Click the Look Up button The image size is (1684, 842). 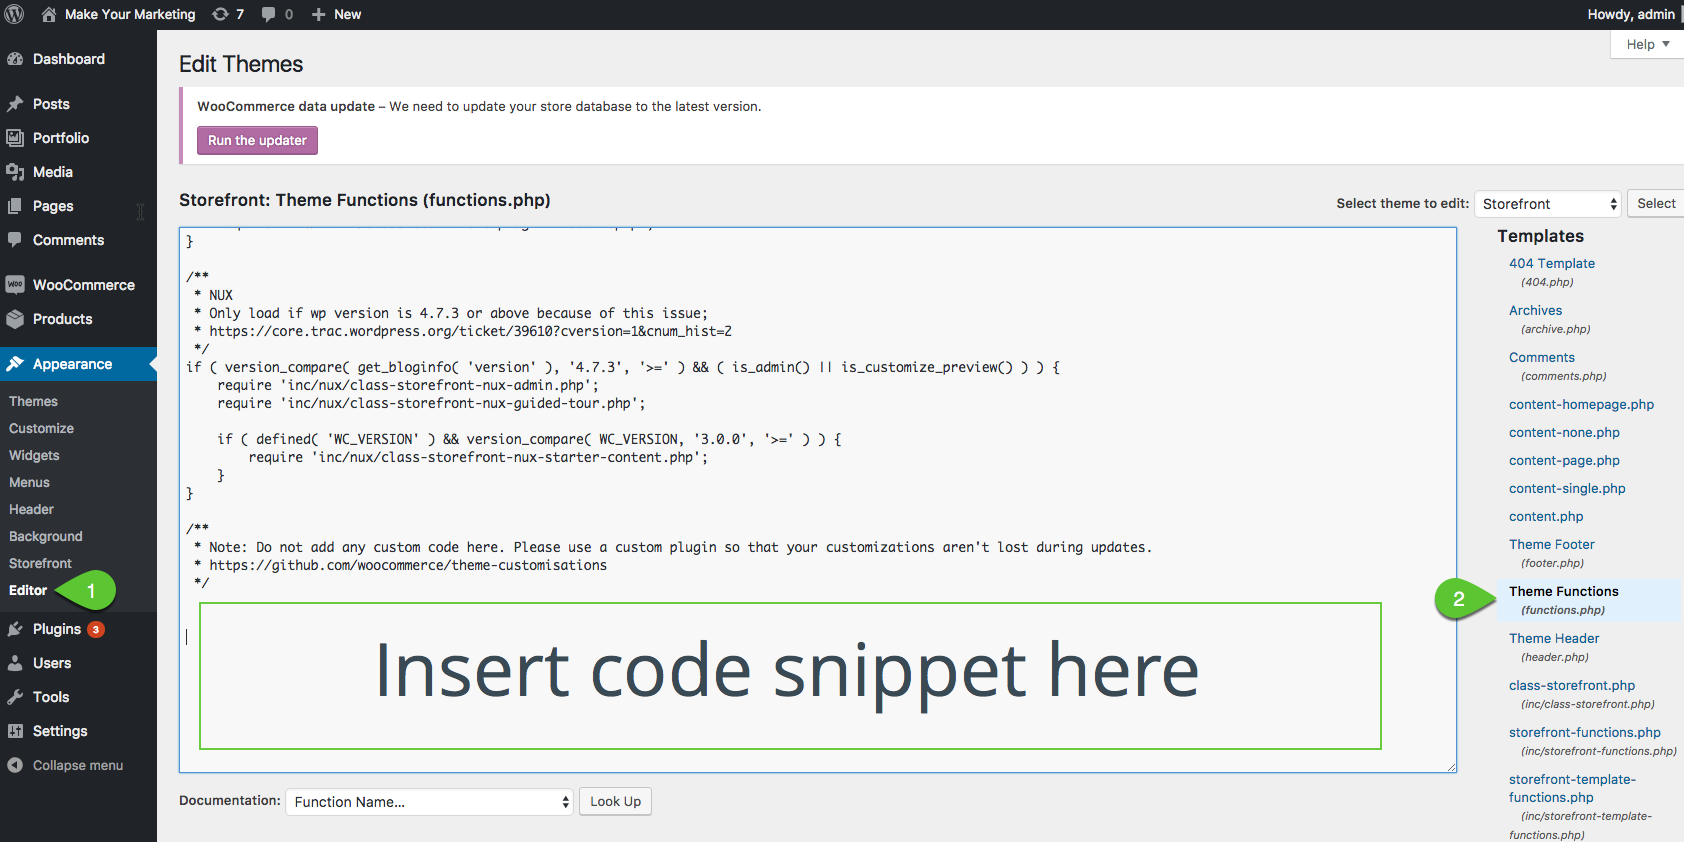pos(615,801)
